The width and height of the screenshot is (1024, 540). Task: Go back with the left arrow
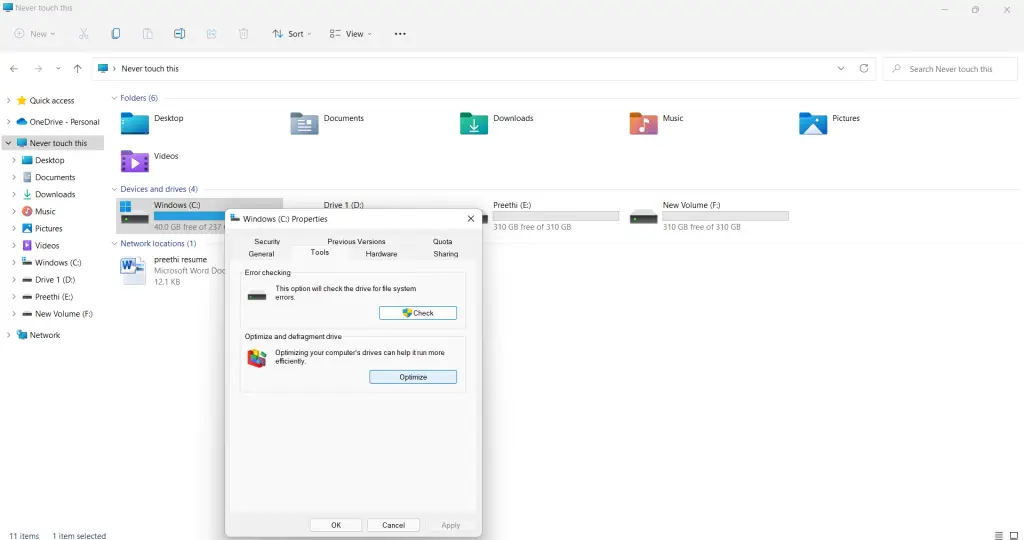click(x=14, y=69)
